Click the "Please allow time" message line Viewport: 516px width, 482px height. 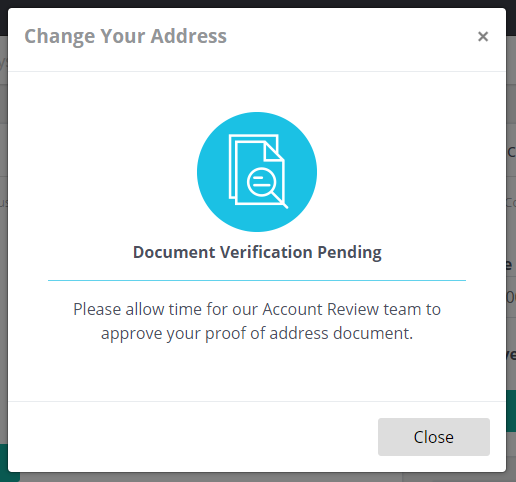pos(257,309)
